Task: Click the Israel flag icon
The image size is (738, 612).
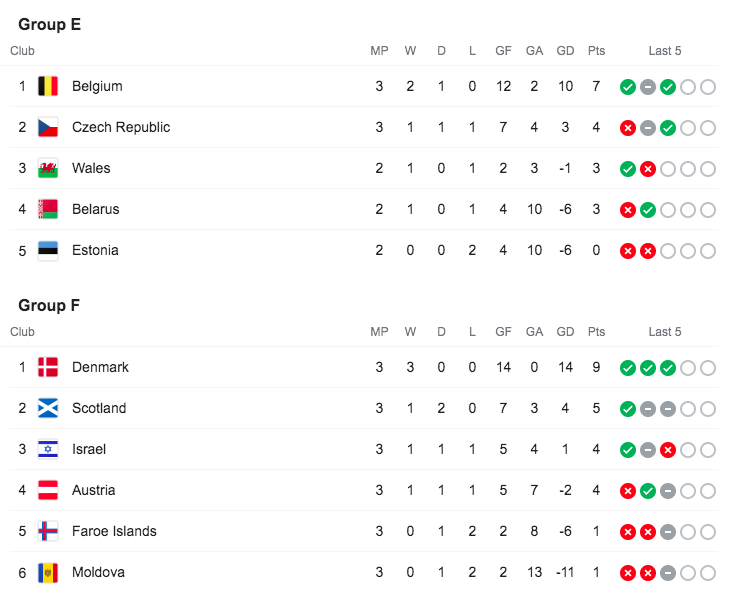Action: tap(48, 449)
